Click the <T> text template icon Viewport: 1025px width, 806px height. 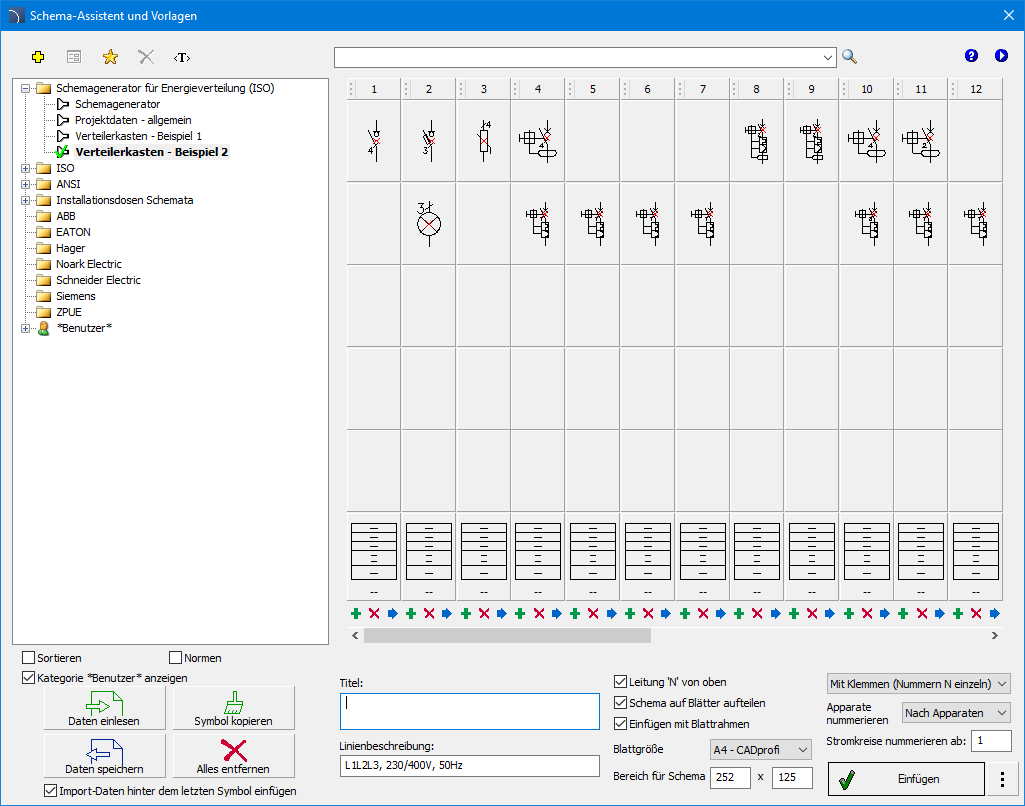point(181,57)
